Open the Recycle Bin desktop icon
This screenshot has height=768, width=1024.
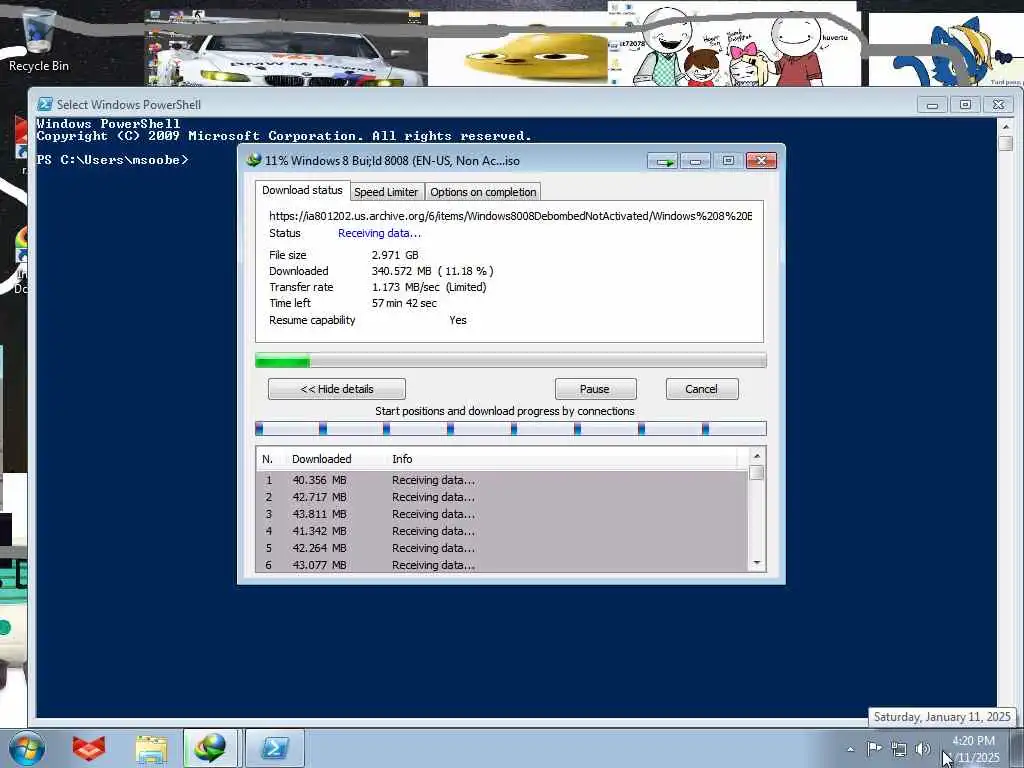click(x=38, y=39)
